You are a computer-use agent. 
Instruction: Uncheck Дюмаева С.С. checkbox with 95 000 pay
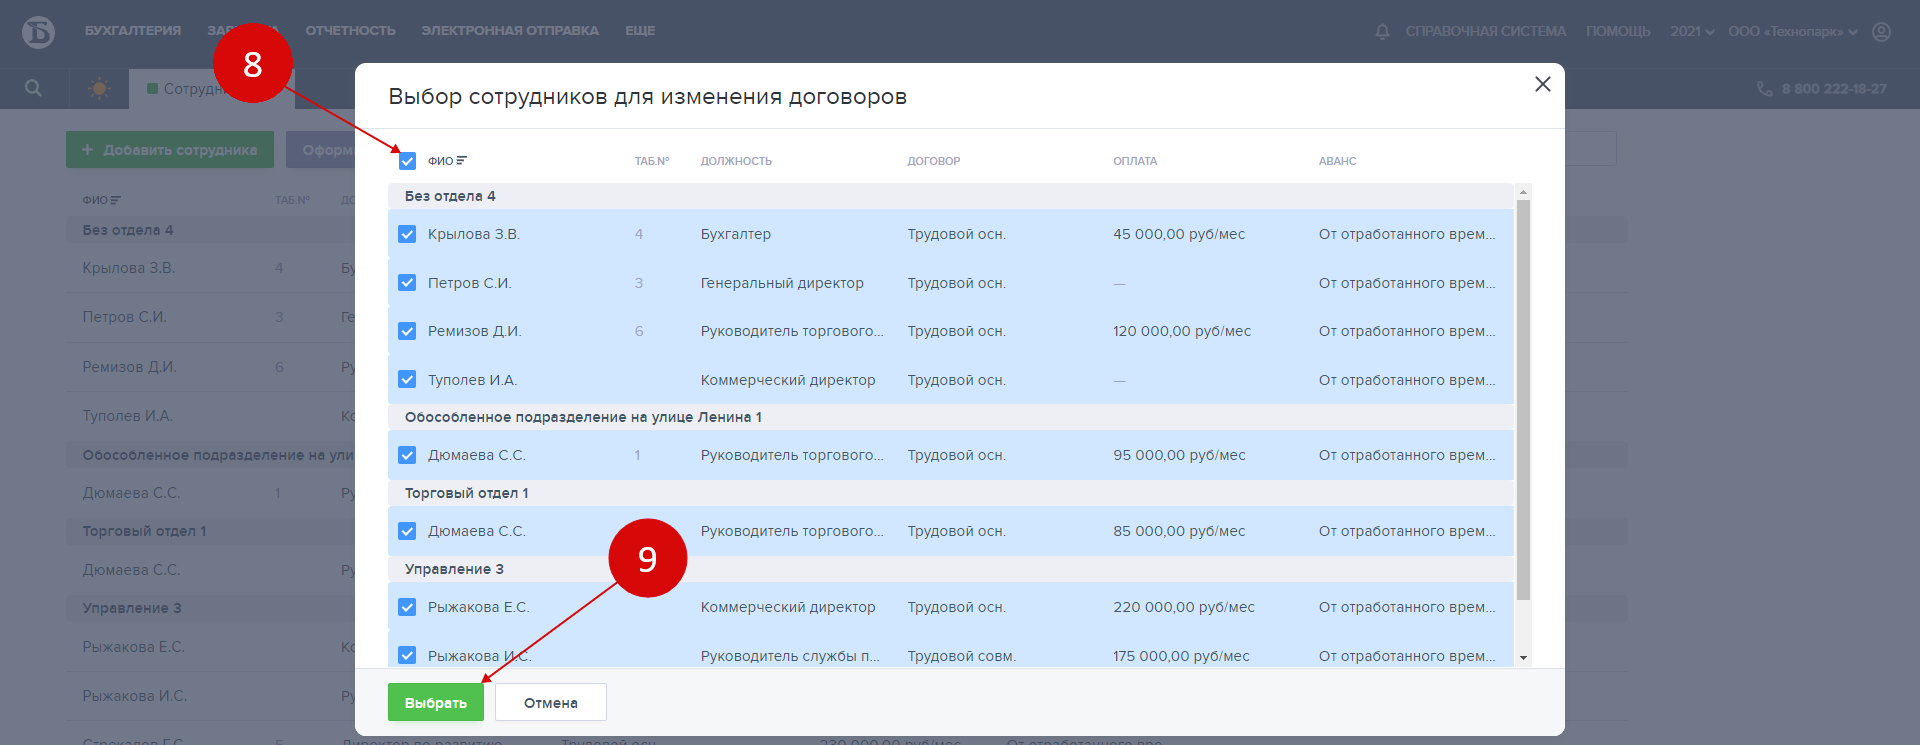pyautogui.click(x=407, y=455)
